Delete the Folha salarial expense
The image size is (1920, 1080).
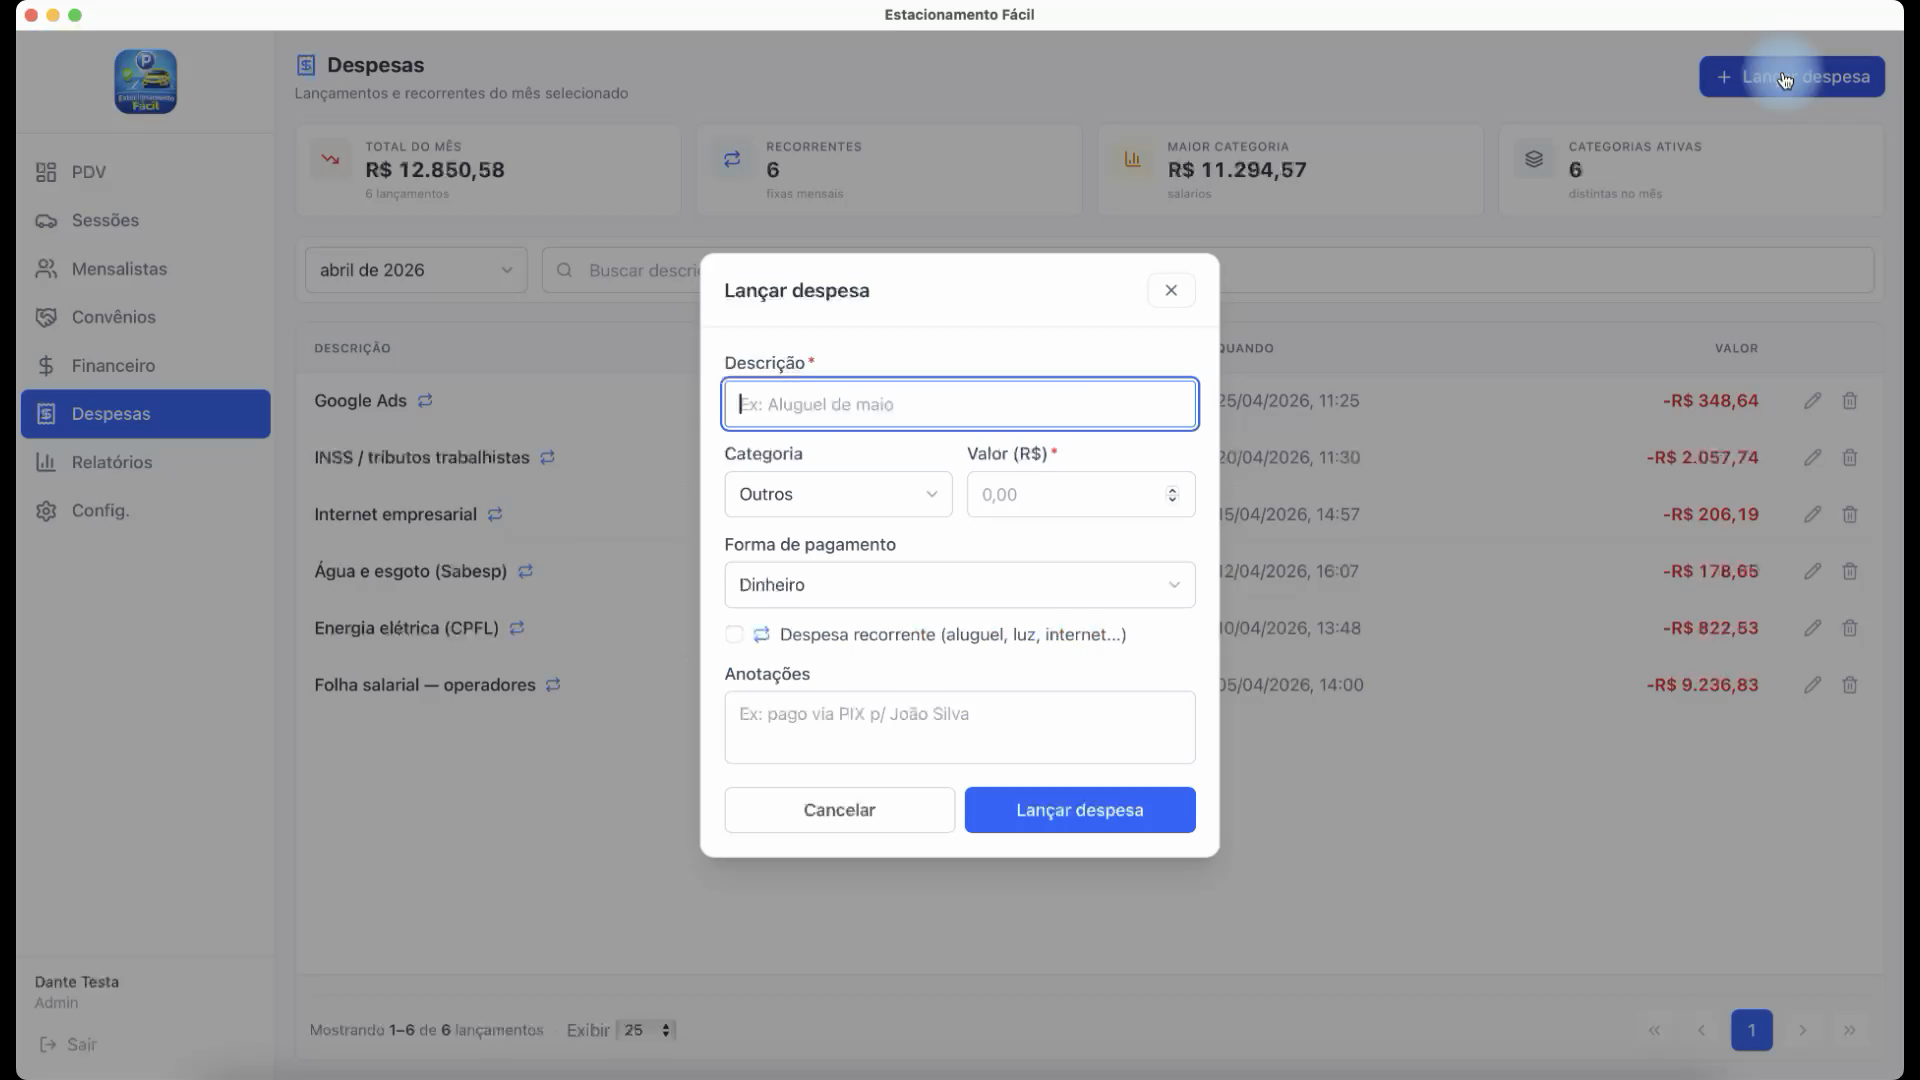click(x=1850, y=686)
